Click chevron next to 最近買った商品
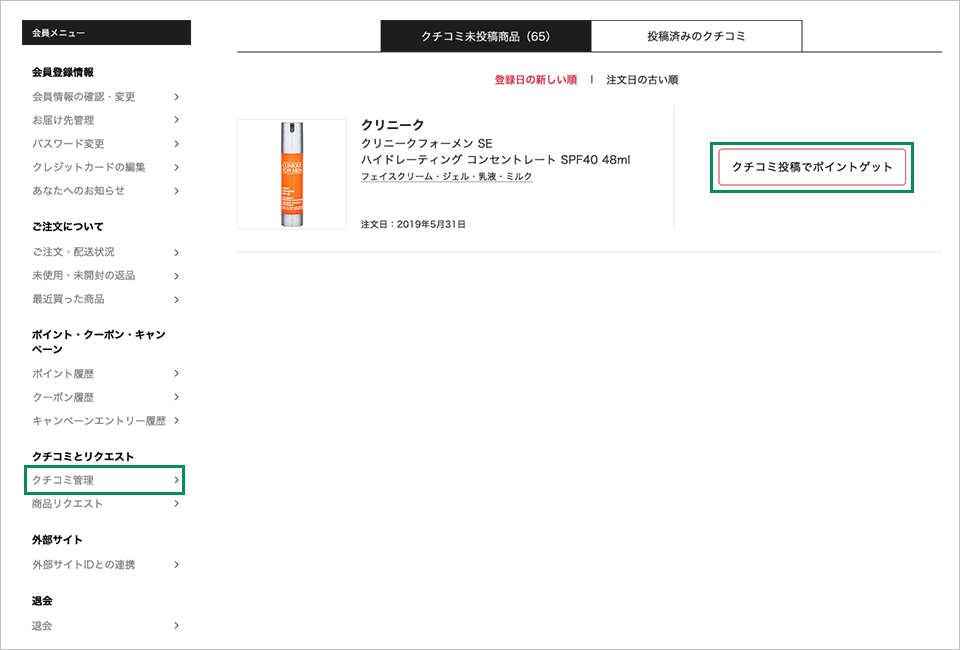The image size is (960, 650). click(176, 299)
